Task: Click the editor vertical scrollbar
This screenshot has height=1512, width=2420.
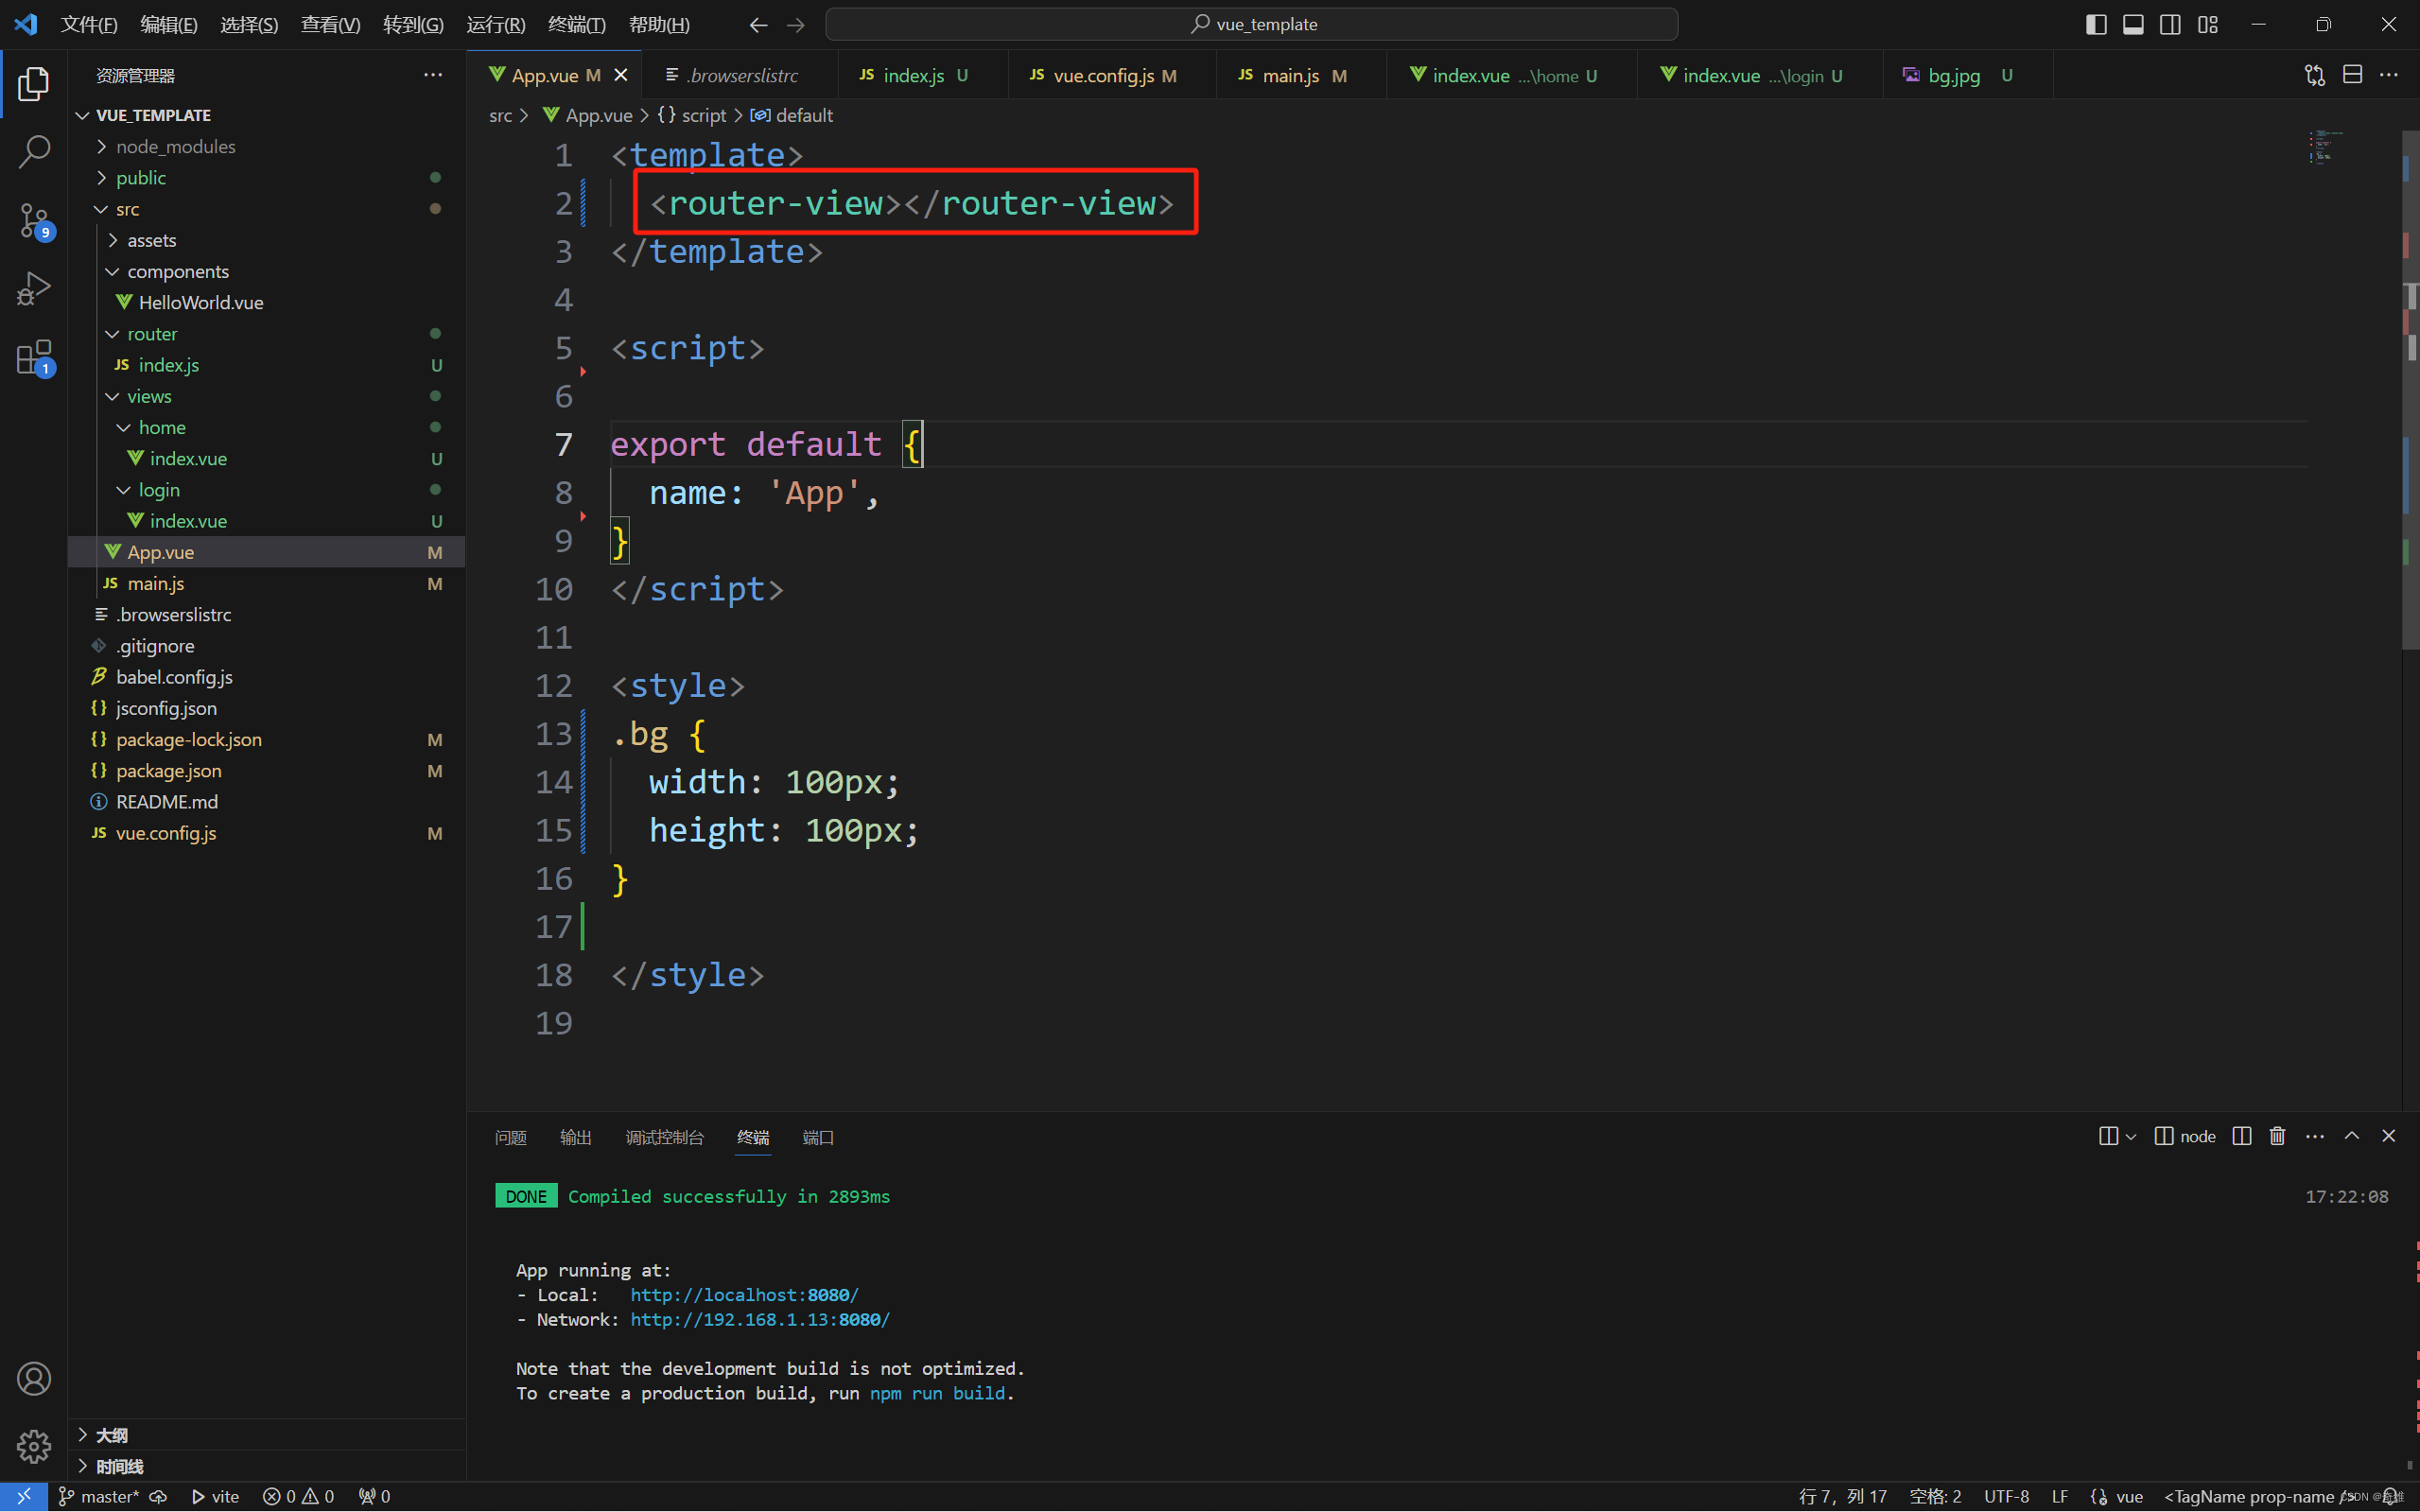Action: point(2410,390)
